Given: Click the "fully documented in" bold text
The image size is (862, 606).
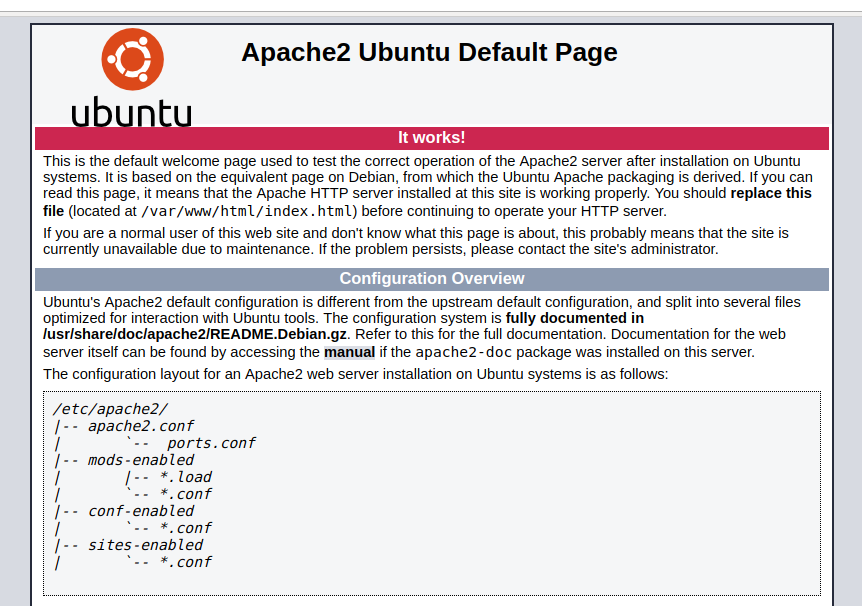Looking at the screenshot, I should pos(574,318).
